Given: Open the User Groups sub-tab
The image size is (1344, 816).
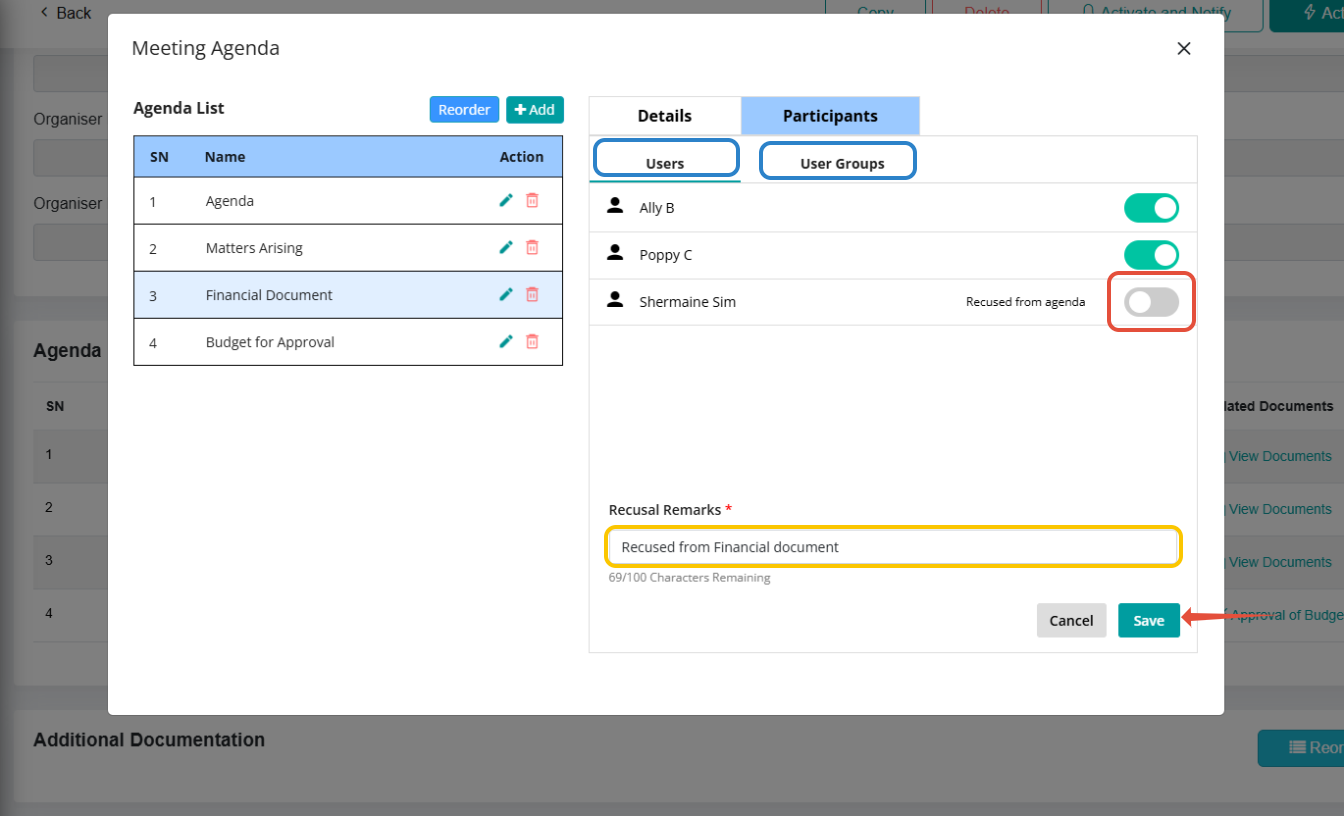Looking at the screenshot, I should pyautogui.click(x=842, y=163).
